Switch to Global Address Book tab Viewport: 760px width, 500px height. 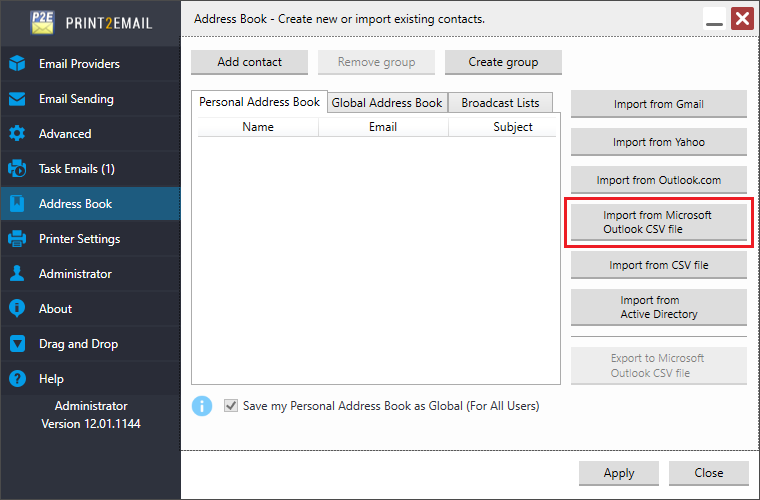387,103
